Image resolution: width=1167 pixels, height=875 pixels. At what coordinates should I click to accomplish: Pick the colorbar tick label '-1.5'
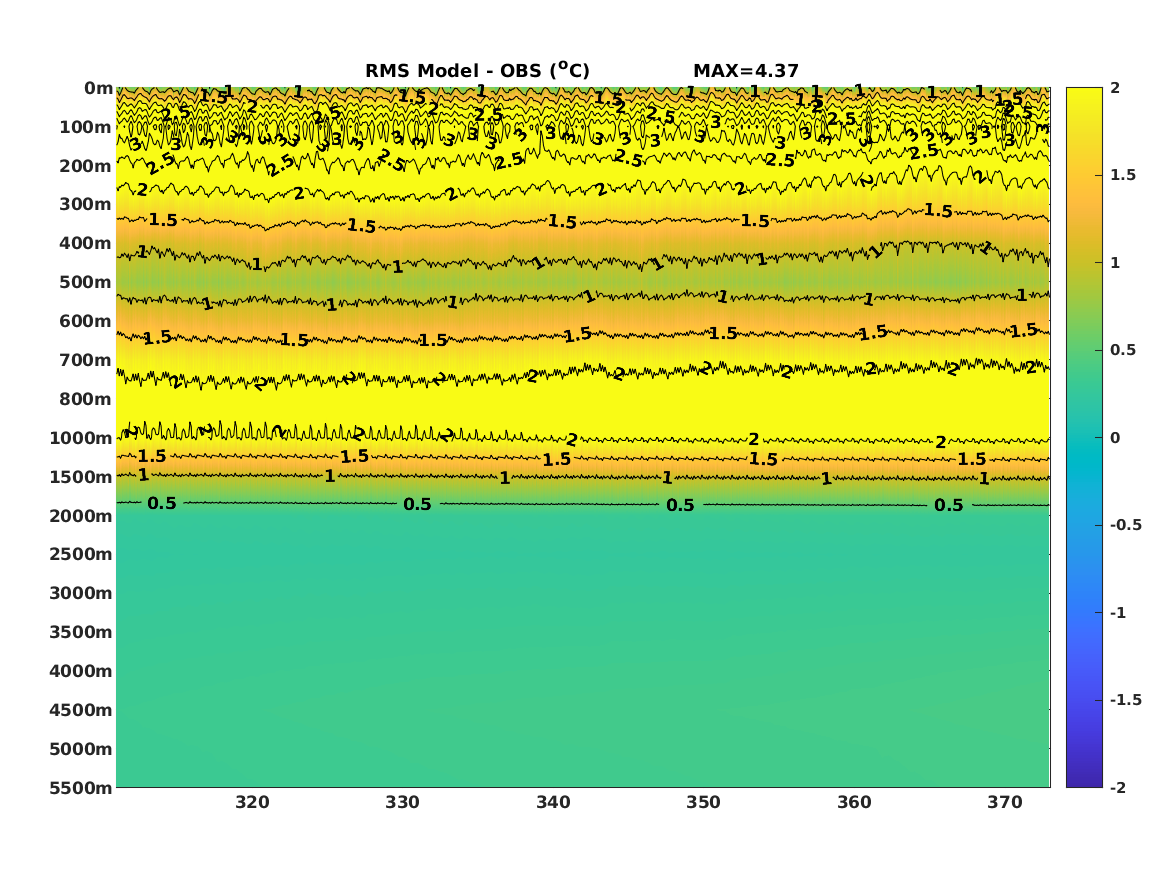(1126, 699)
